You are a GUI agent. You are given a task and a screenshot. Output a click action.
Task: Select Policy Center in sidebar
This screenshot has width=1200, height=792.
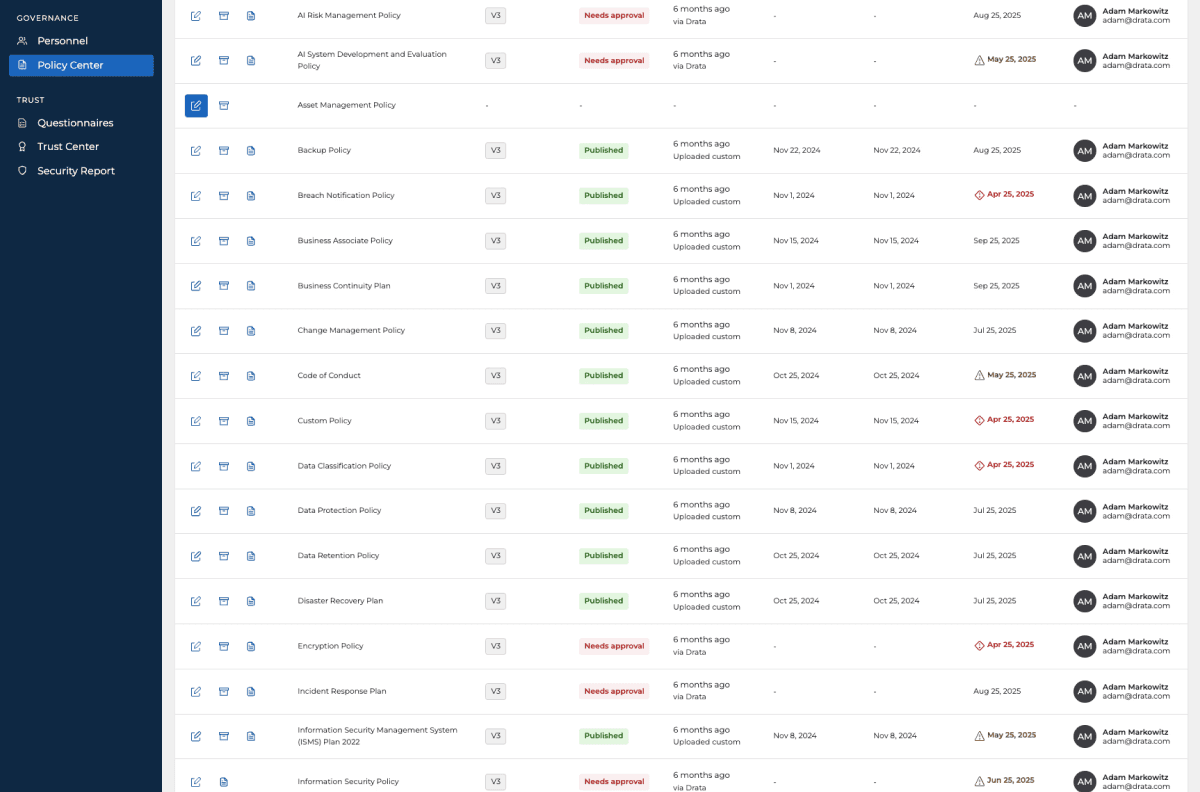(81, 65)
